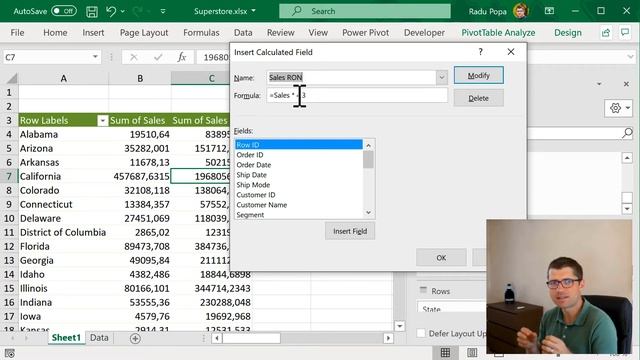Open PivotTable Fields gear tools menu
This screenshot has width=640, height=360.
tap(619, 108)
